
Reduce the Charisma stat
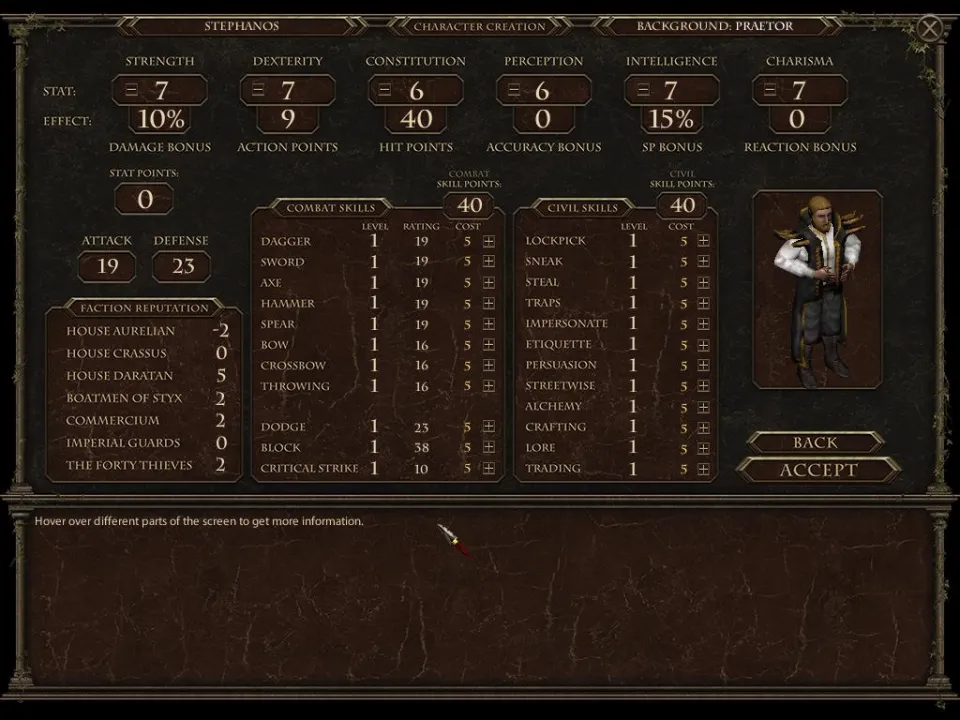pos(770,91)
